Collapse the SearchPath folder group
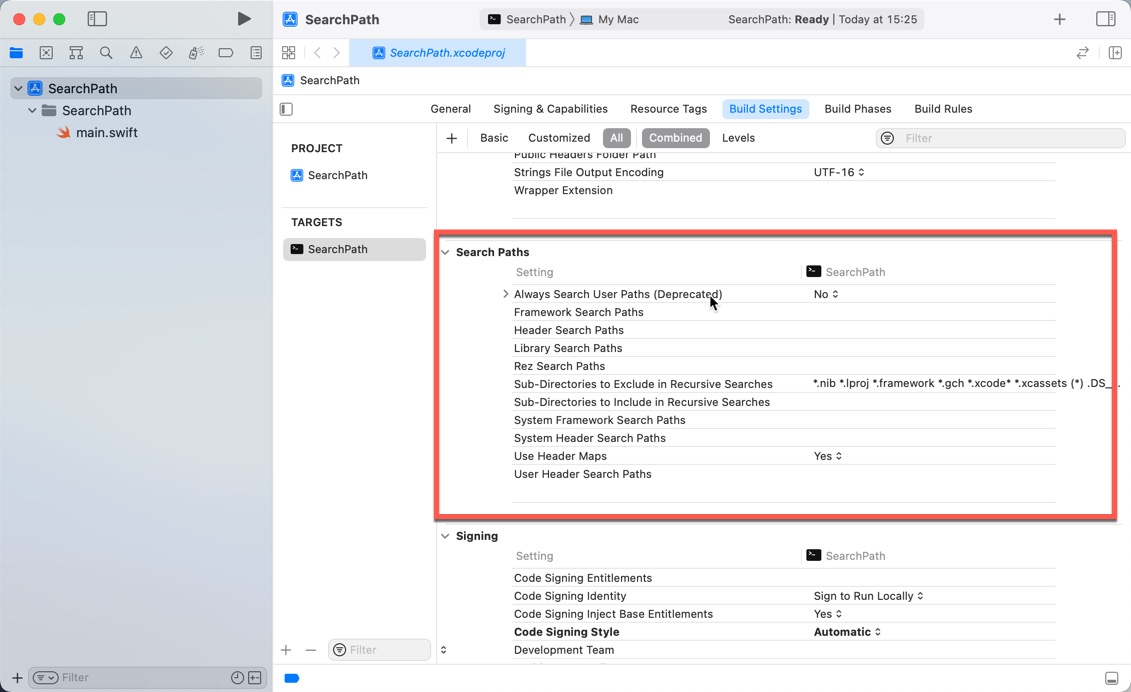This screenshot has width=1131, height=692. coord(32,110)
